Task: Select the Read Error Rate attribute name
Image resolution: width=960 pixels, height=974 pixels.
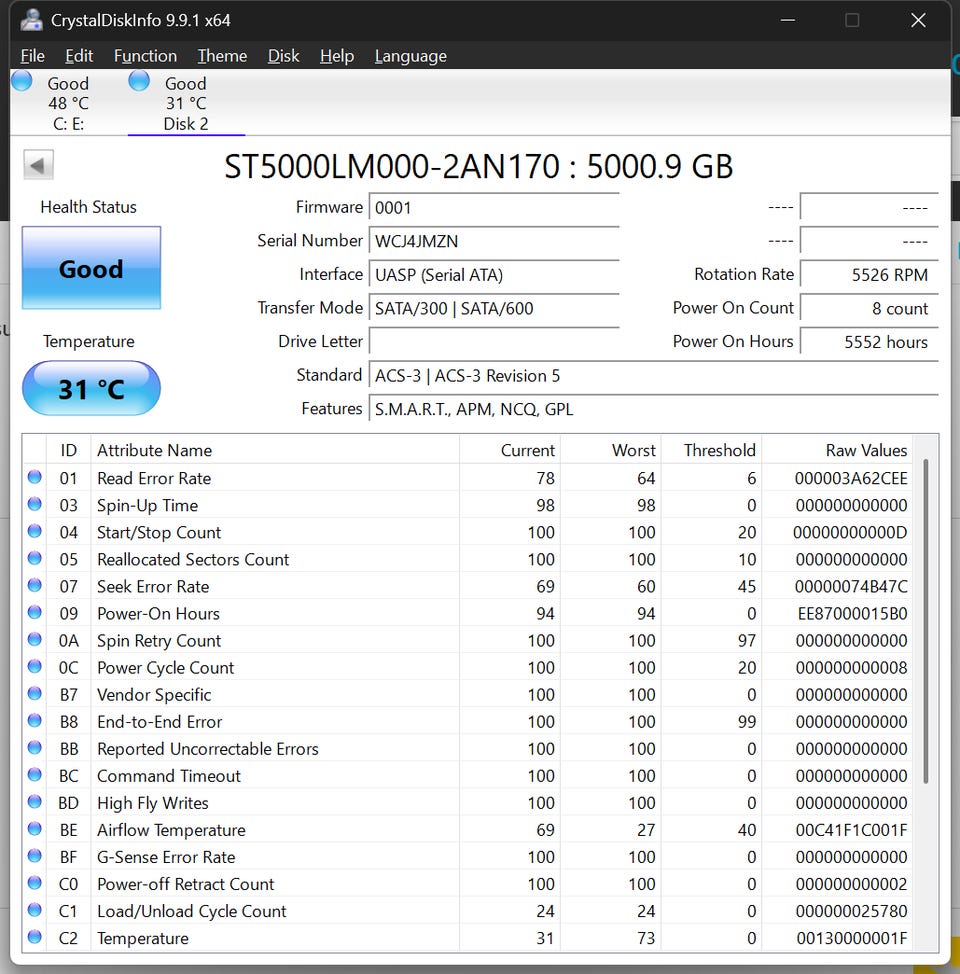Action: click(x=154, y=478)
